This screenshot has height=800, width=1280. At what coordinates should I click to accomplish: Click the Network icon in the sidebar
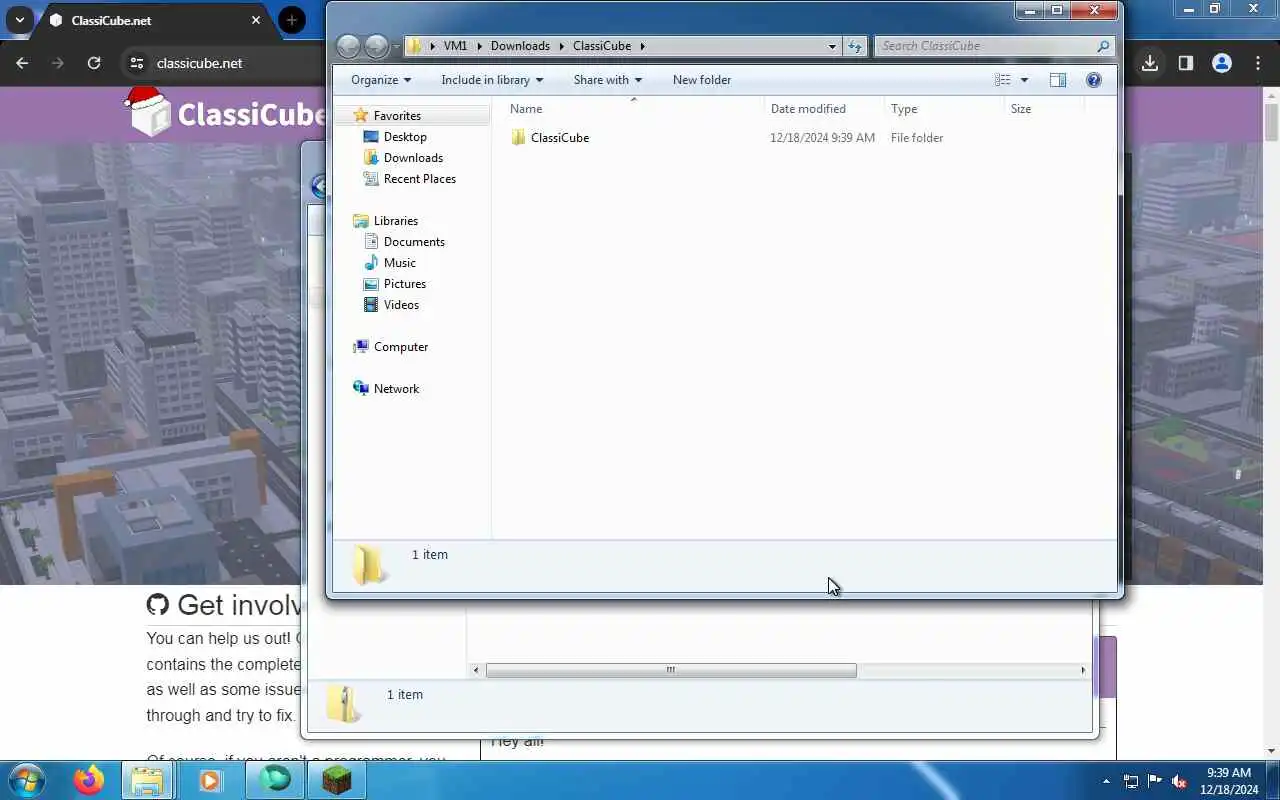pos(361,389)
